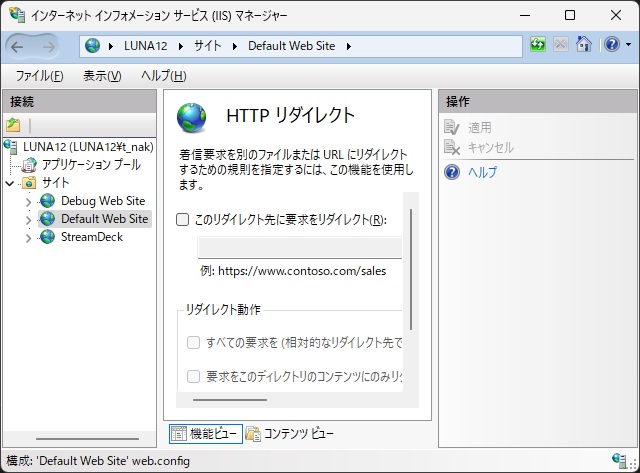Open ヘルプ link in 操作 pane
Image resolution: width=640 pixels, height=473 pixels.
tap(482, 172)
